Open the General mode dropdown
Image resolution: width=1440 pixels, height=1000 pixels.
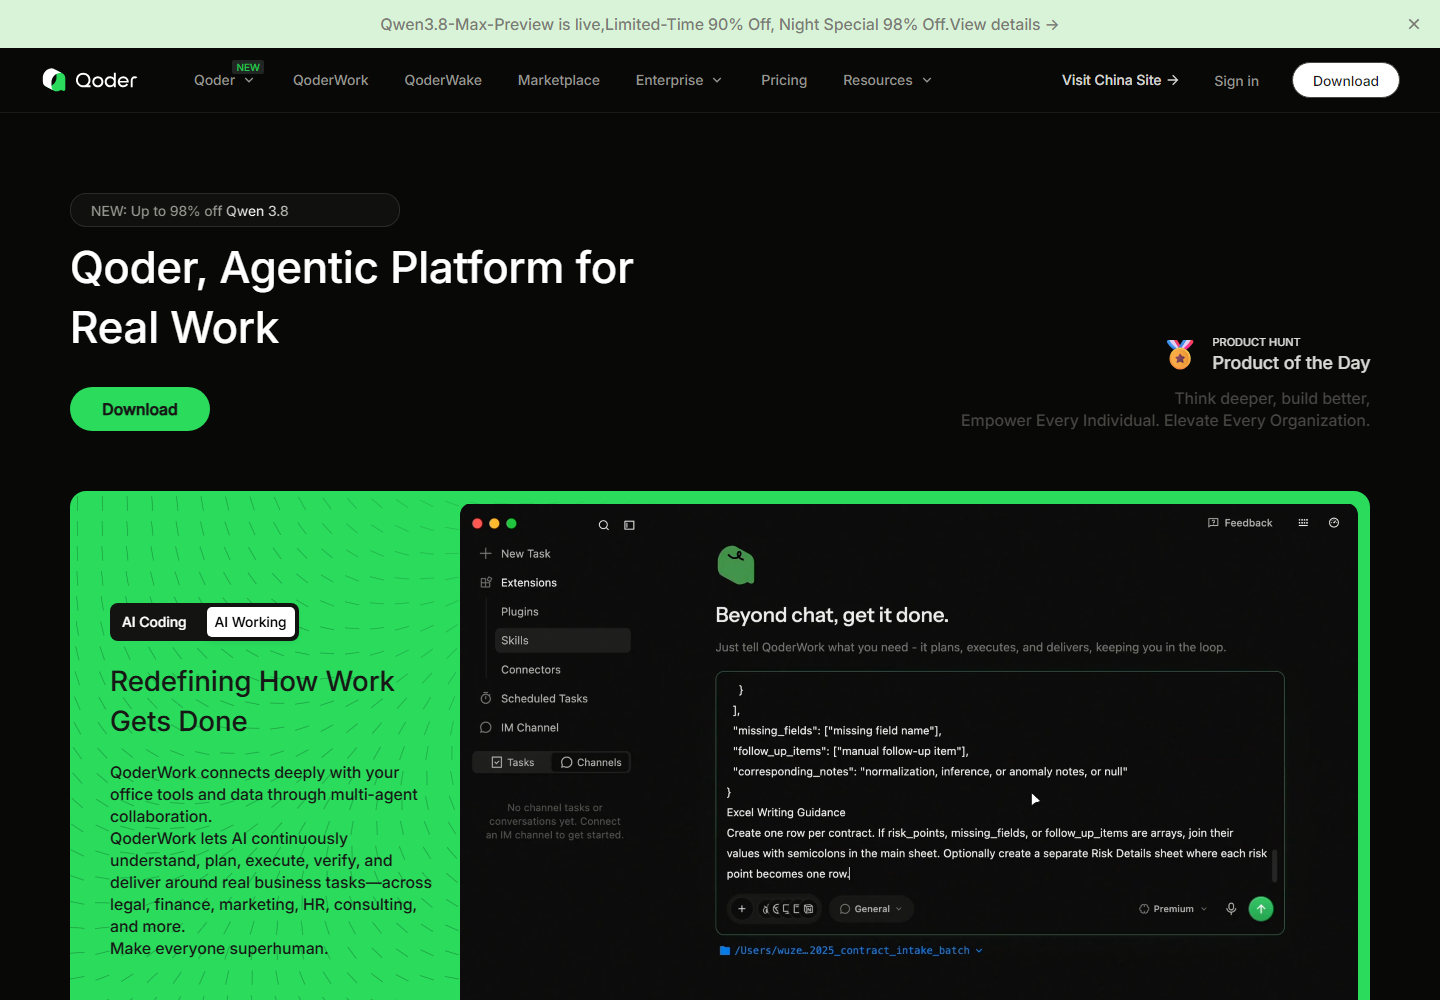[871, 909]
